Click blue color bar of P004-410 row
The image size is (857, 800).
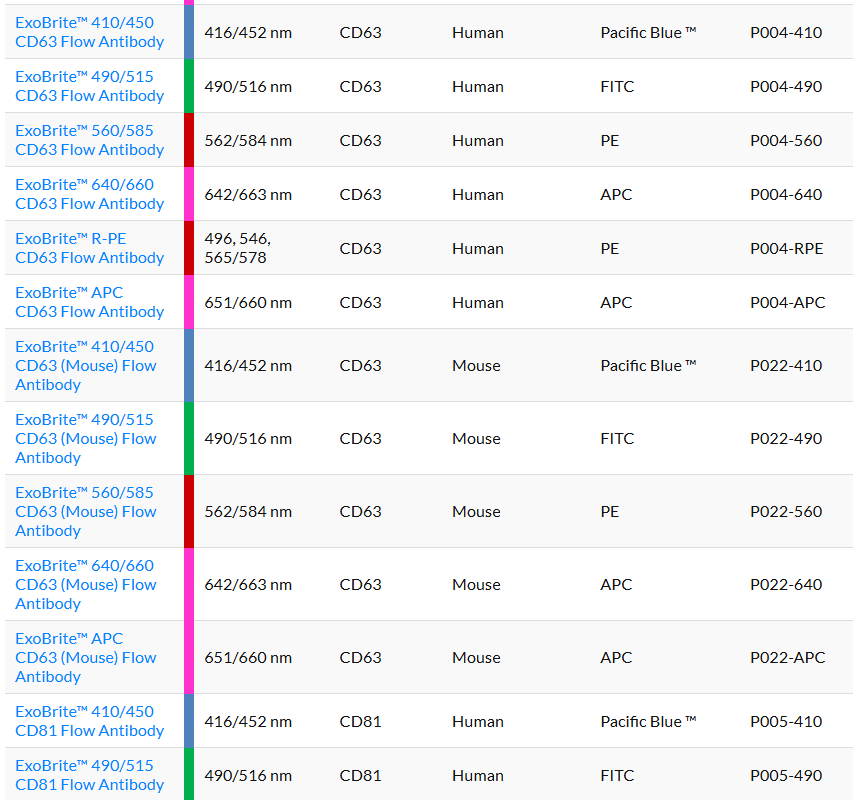click(x=189, y=32)
